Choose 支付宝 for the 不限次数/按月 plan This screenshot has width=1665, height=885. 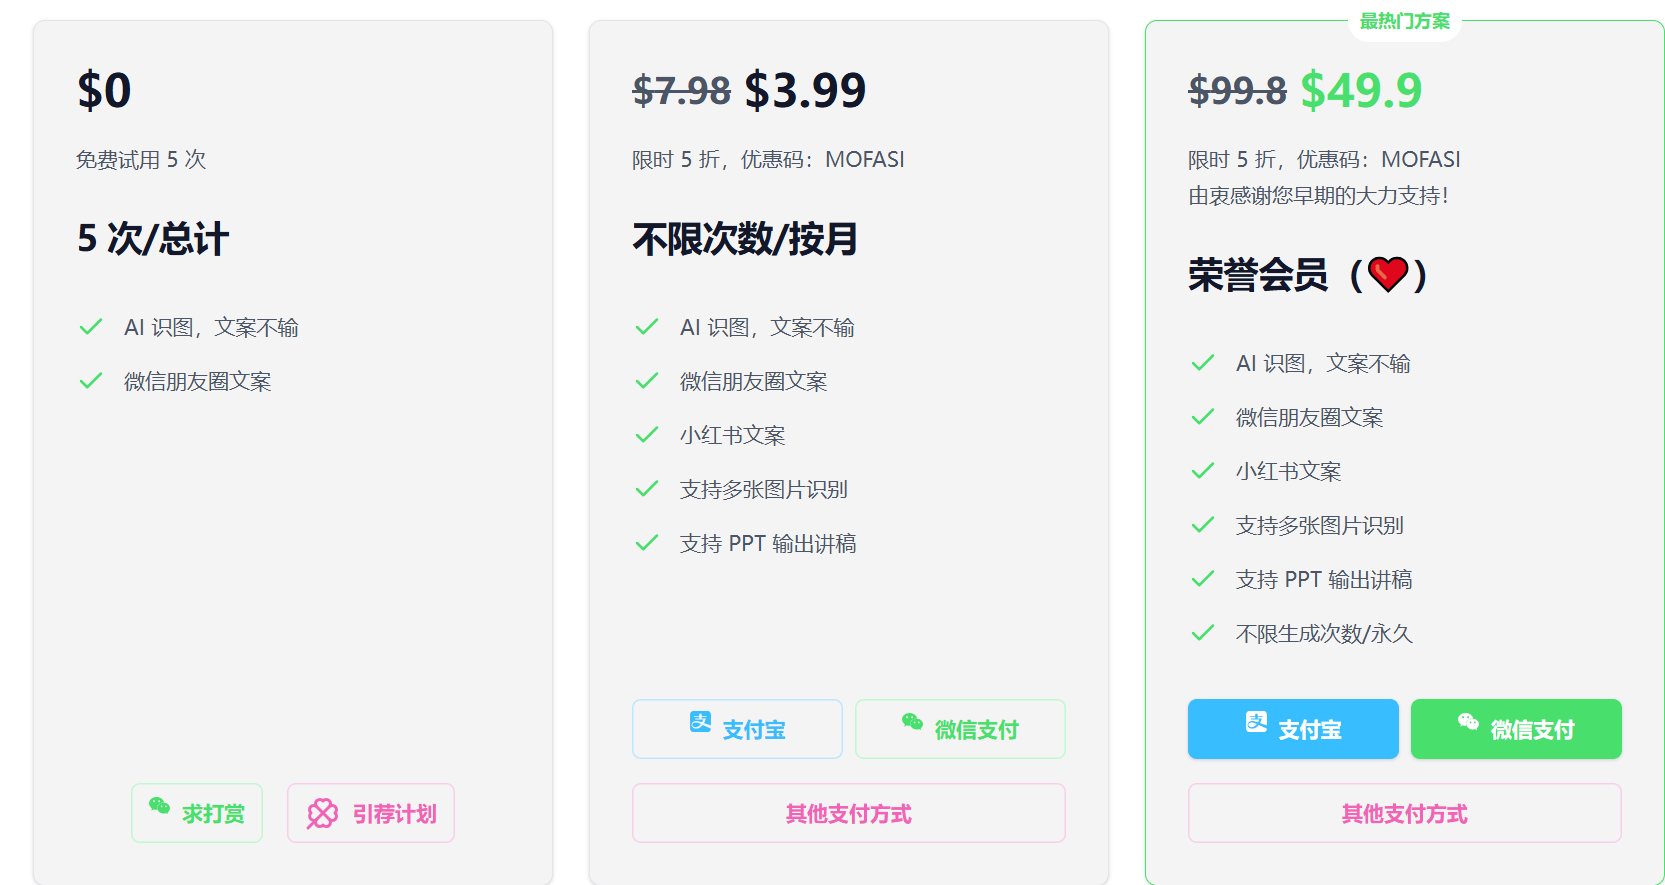tap(737, 729)
